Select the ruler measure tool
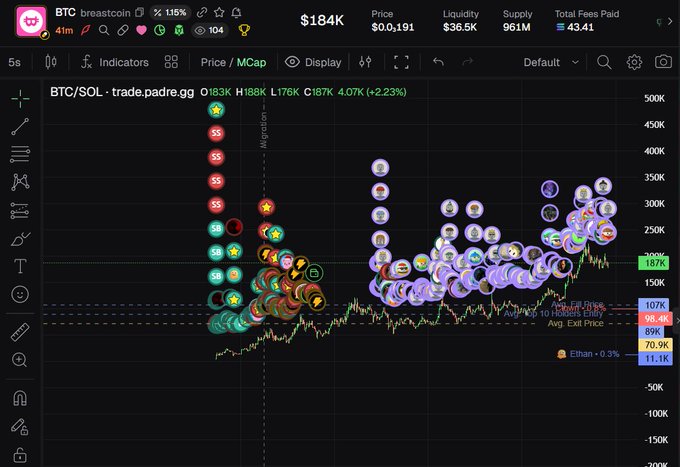Image resolution: width=680 pixels, height=467 pixels. 20,332
